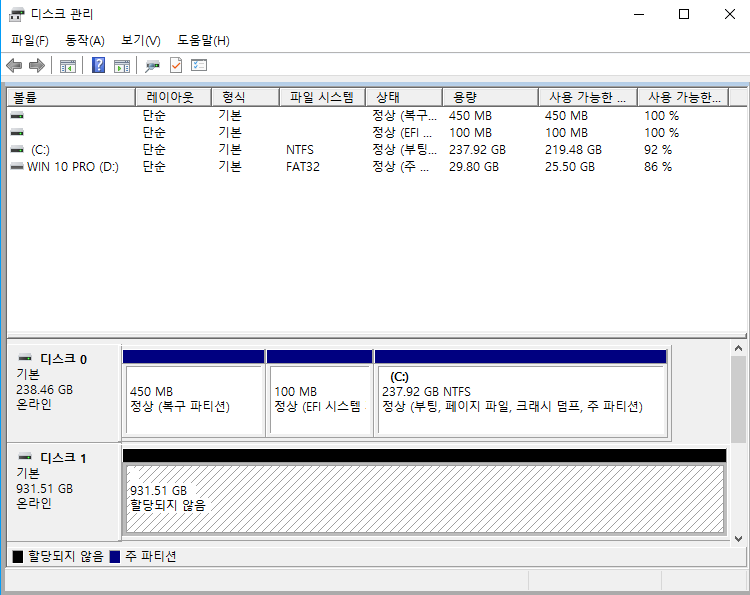
Task: Click the blue 주 파티션 legend swatch
Action: (x=115, y=557)
